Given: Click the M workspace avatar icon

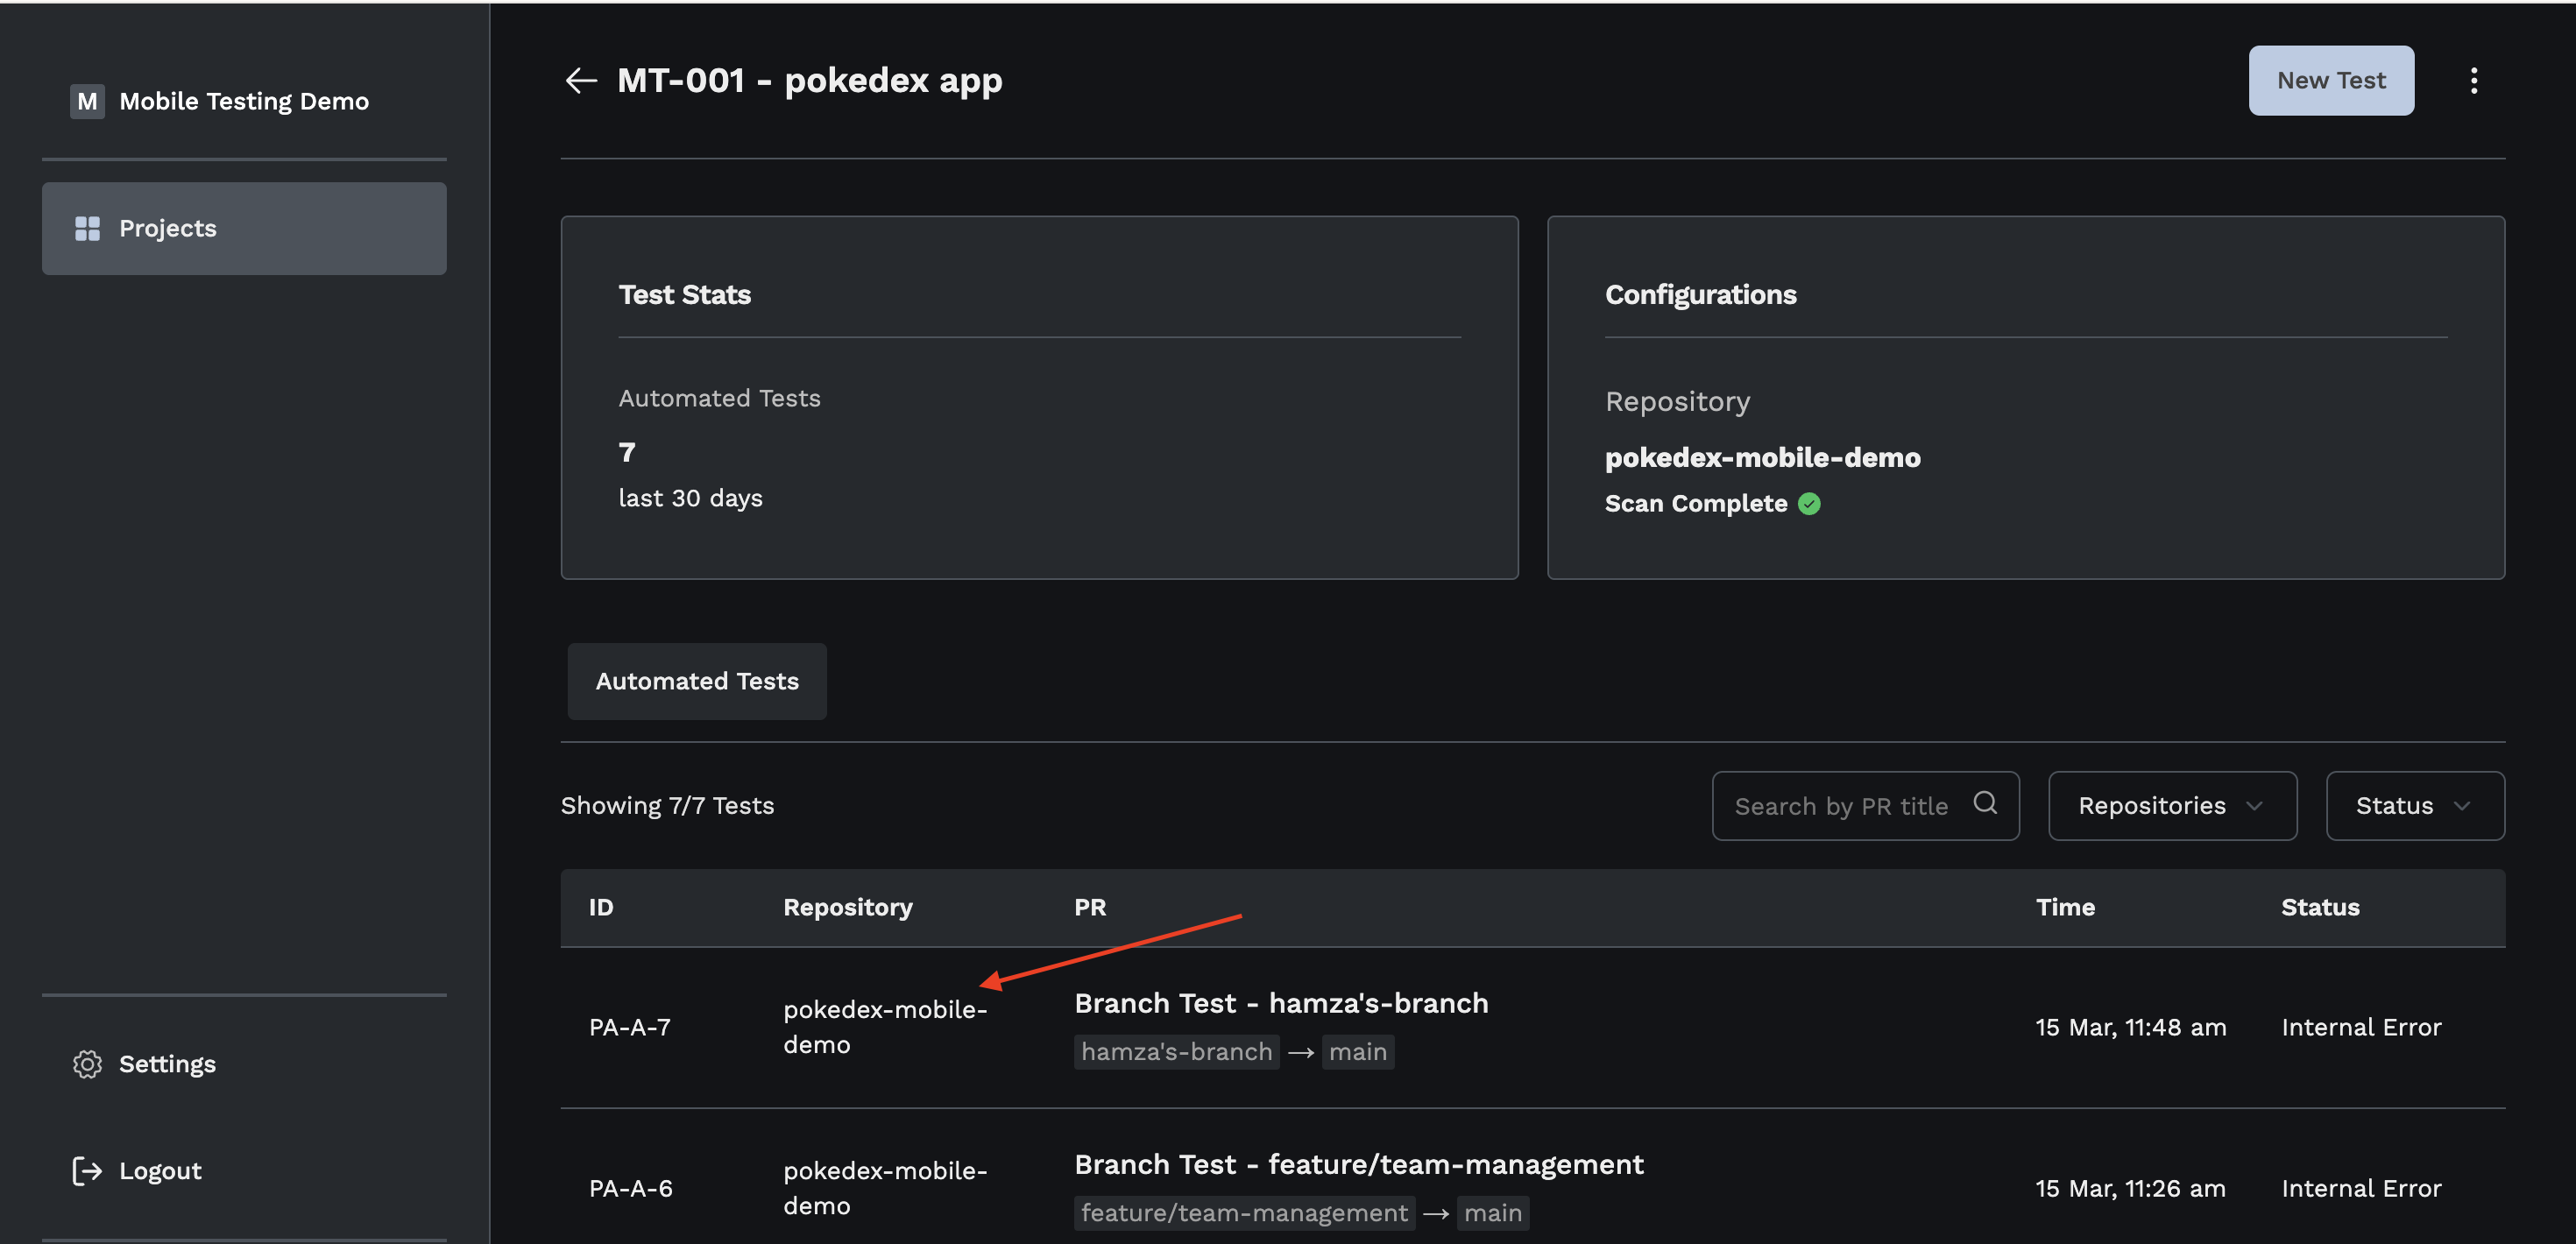Looking at the screenshot, I should (87, 101).
